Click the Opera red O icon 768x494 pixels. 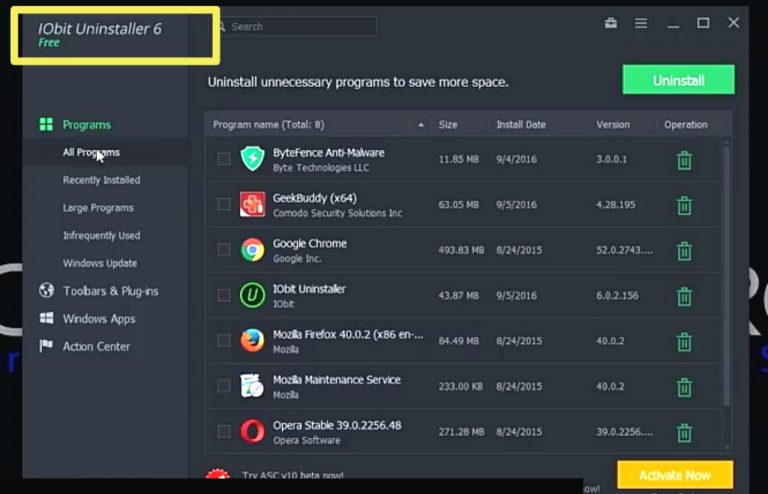[252, 431]
